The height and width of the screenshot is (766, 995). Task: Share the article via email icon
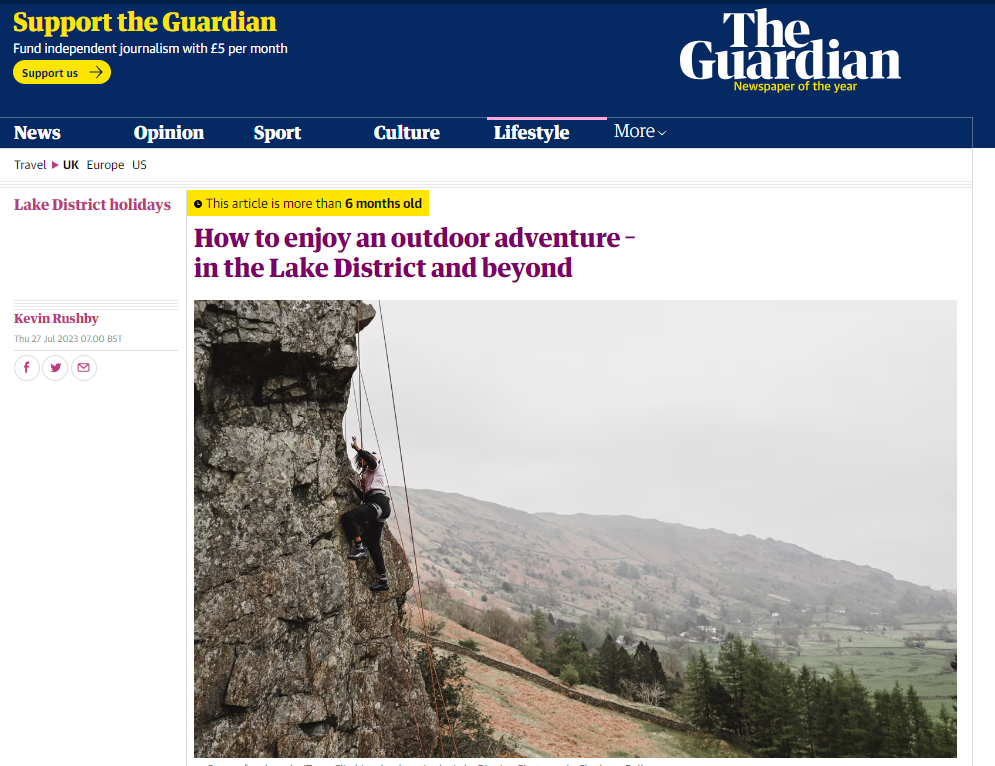click(84, 367)
